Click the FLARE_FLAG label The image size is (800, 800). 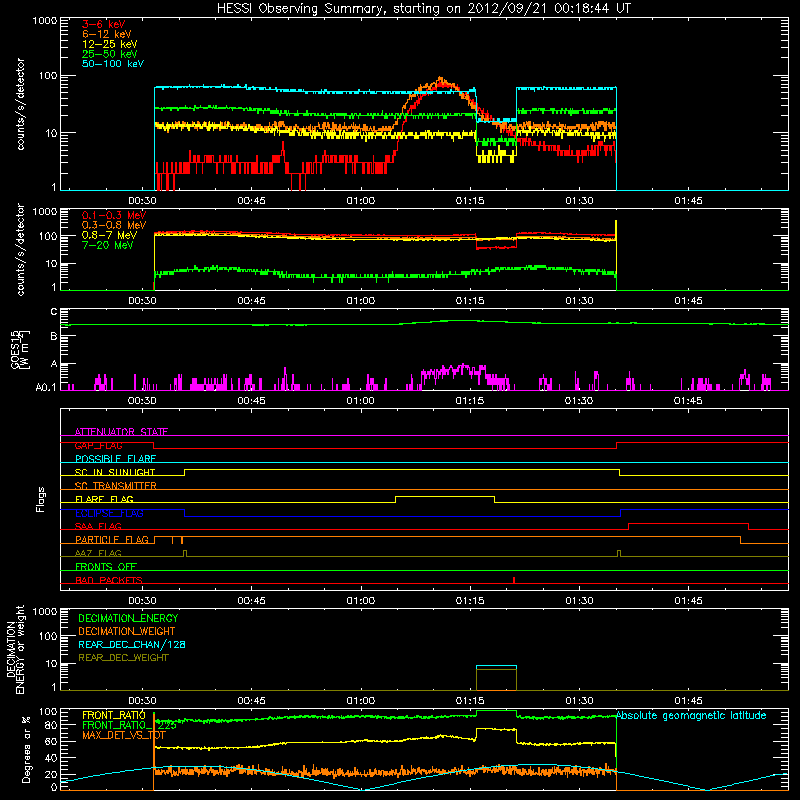pyautogui.click(x=104, y=499)
